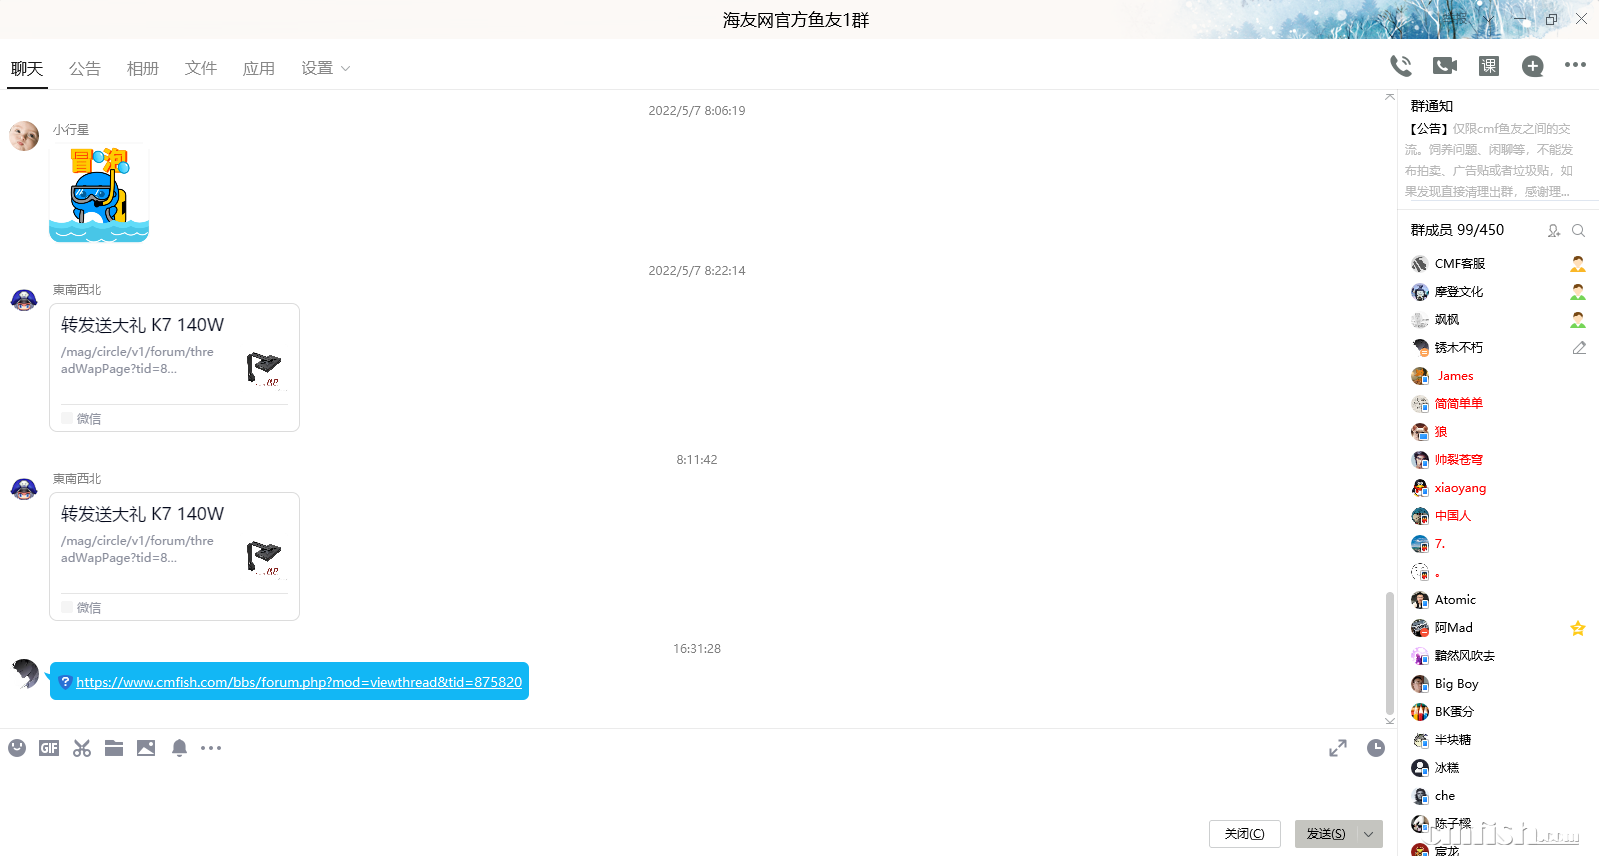This screenshot has height=856, width=1599.
Task: Open the send button options arrow
Action: (x=1369, y=834)
